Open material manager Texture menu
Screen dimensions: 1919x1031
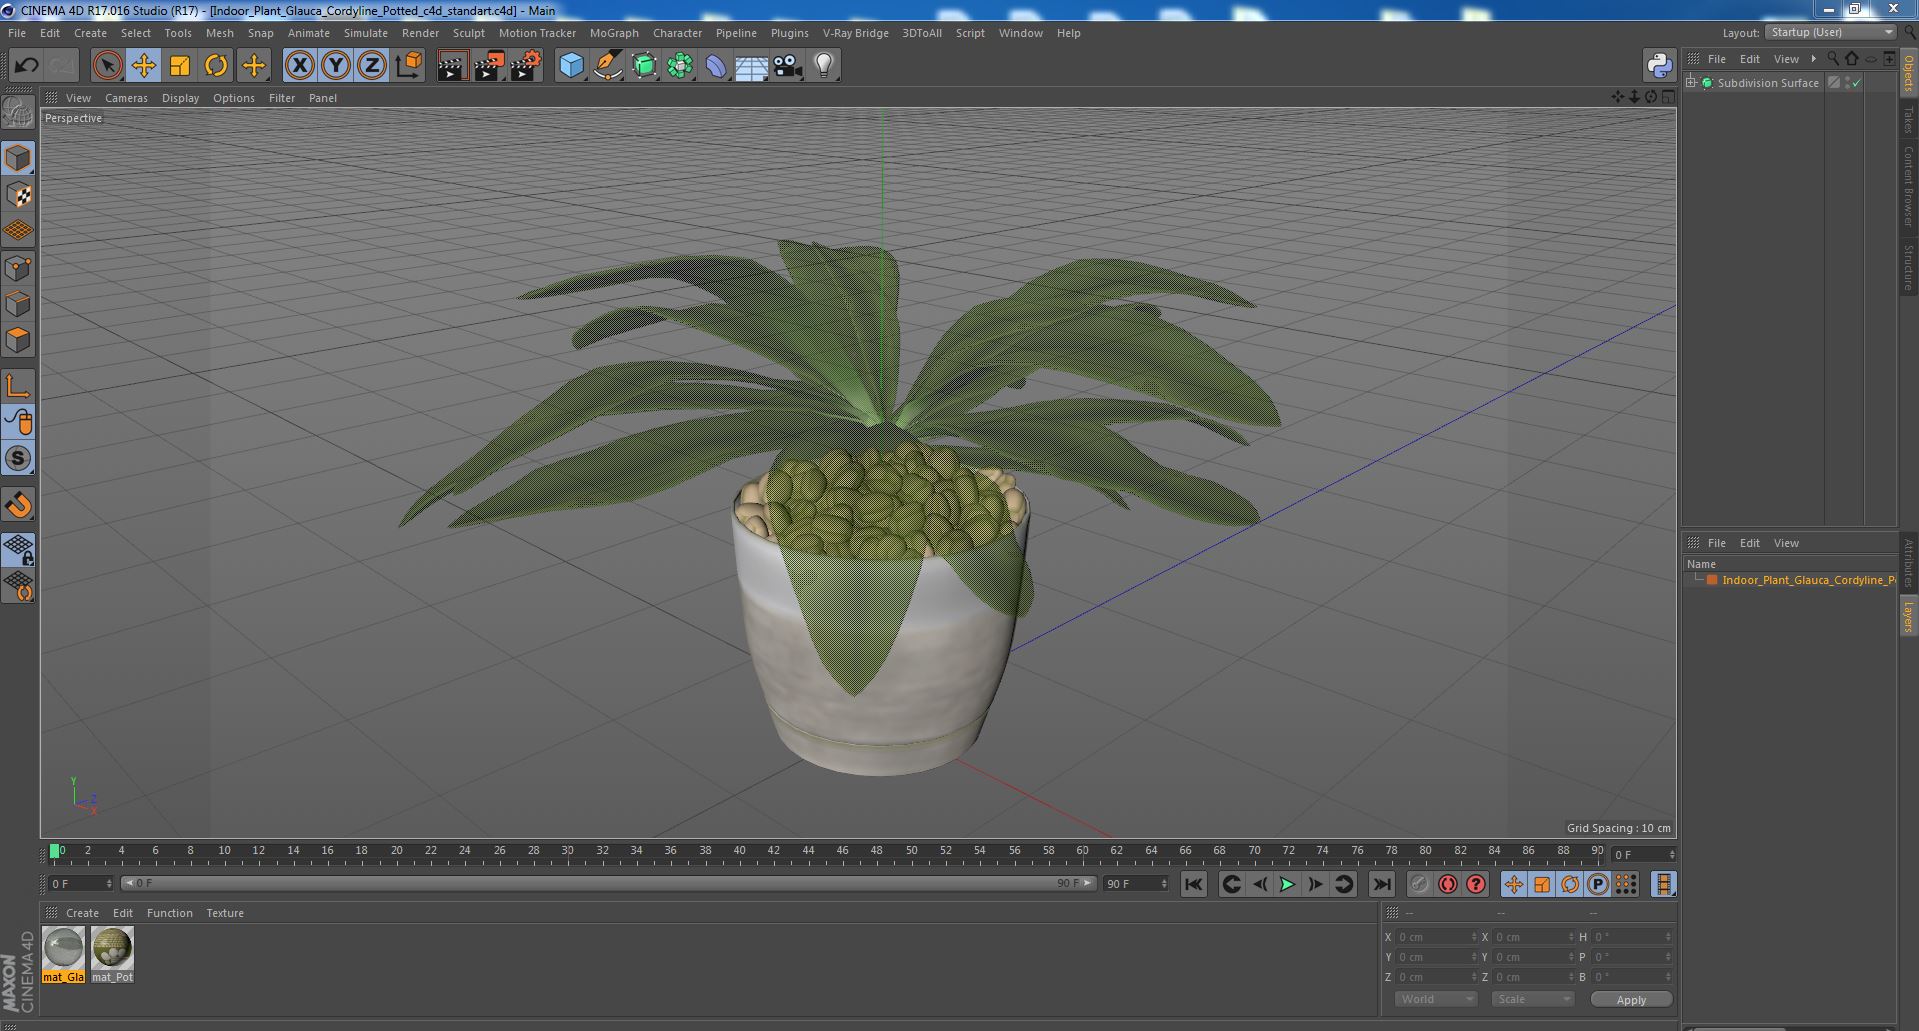pyautogui.click(x=225, y=913)
